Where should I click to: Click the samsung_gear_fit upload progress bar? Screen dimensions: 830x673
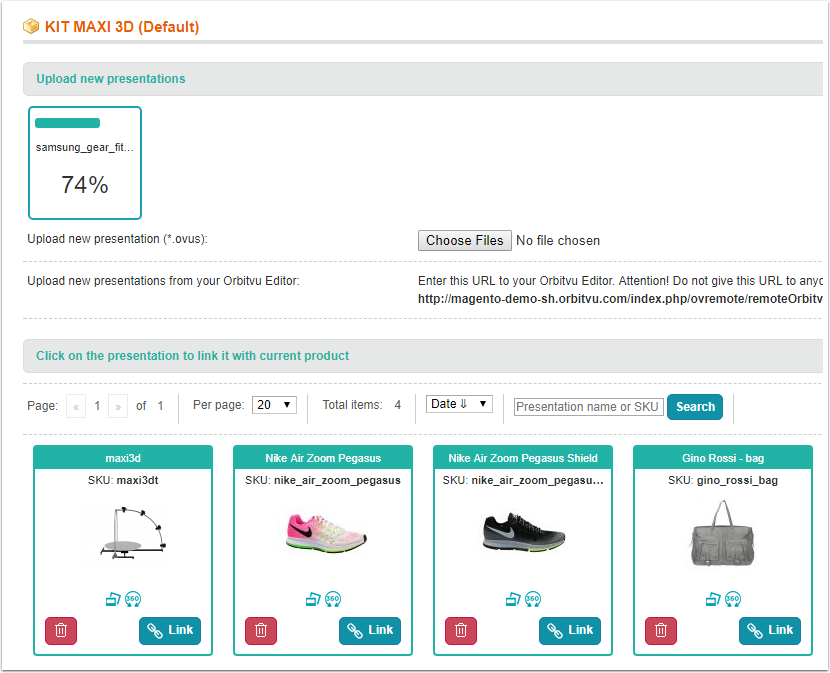67,123
